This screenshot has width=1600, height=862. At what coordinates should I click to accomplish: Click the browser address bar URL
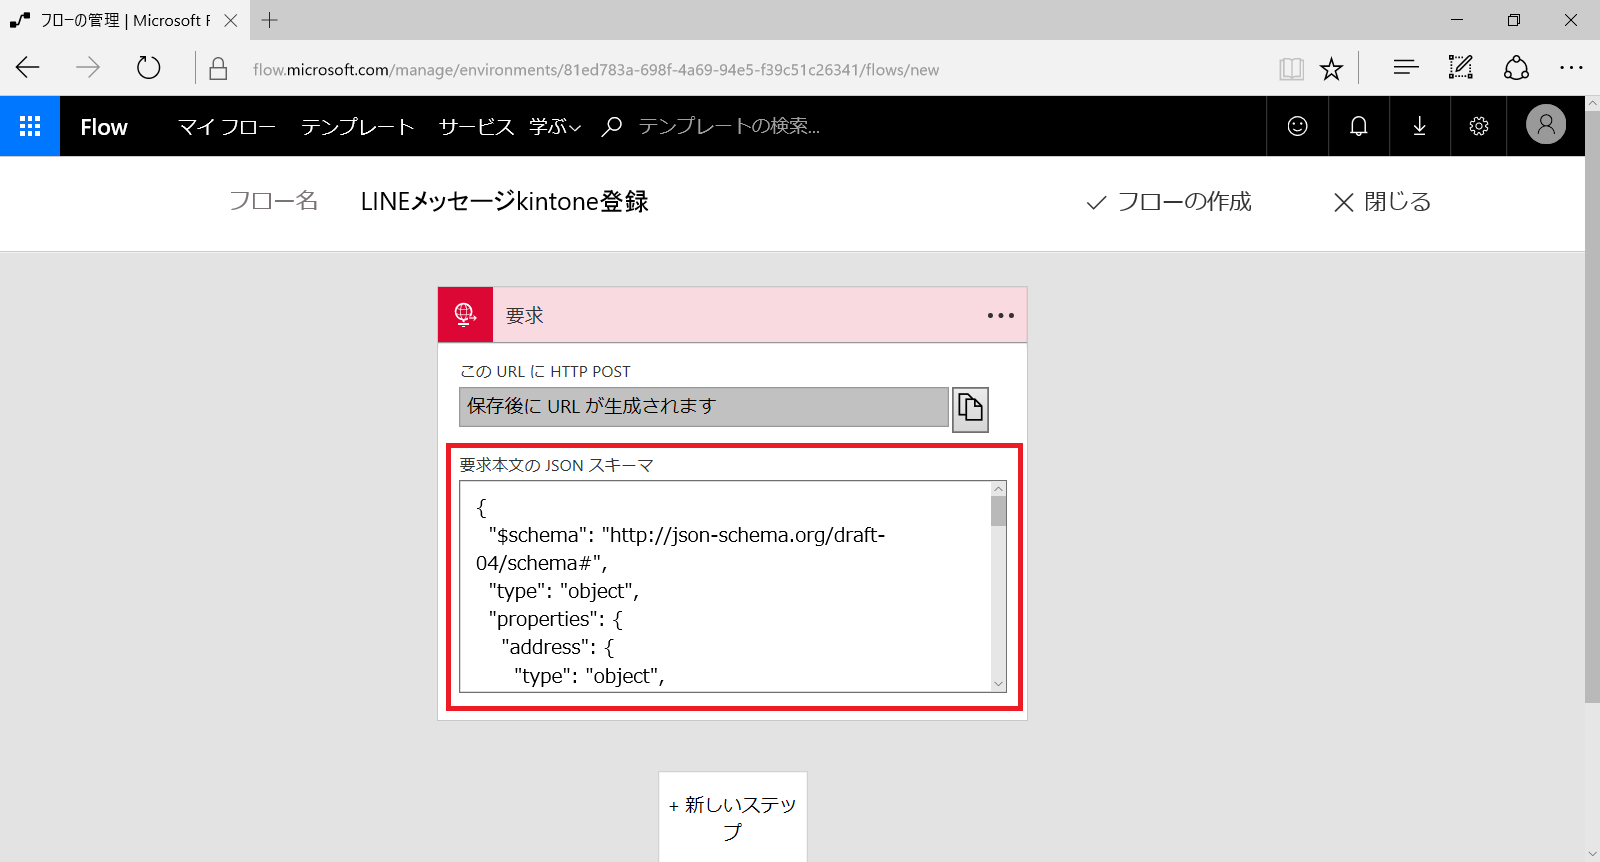(x=596, y=70)
